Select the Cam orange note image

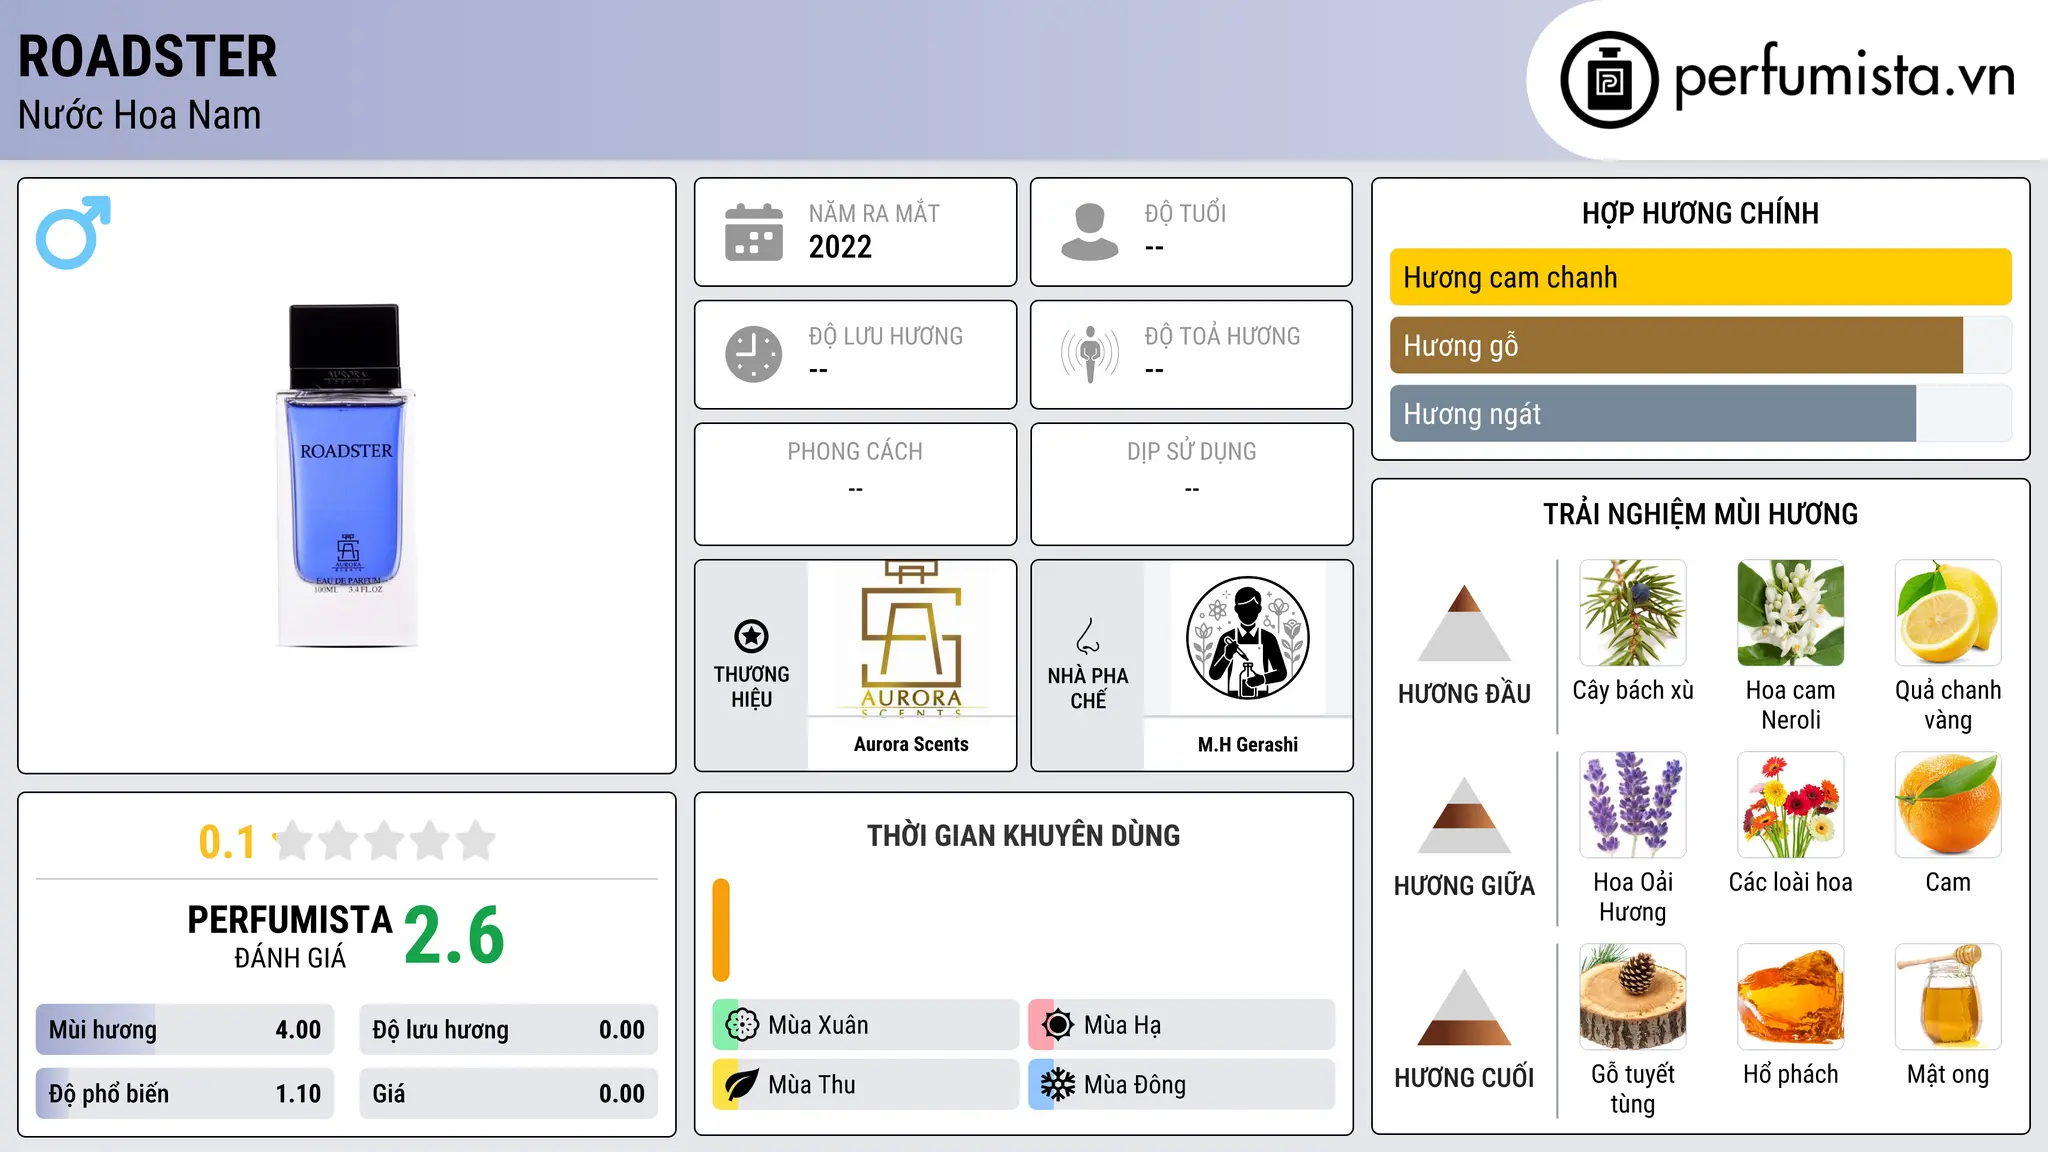pyautogui.click(x=1948, y=805)
